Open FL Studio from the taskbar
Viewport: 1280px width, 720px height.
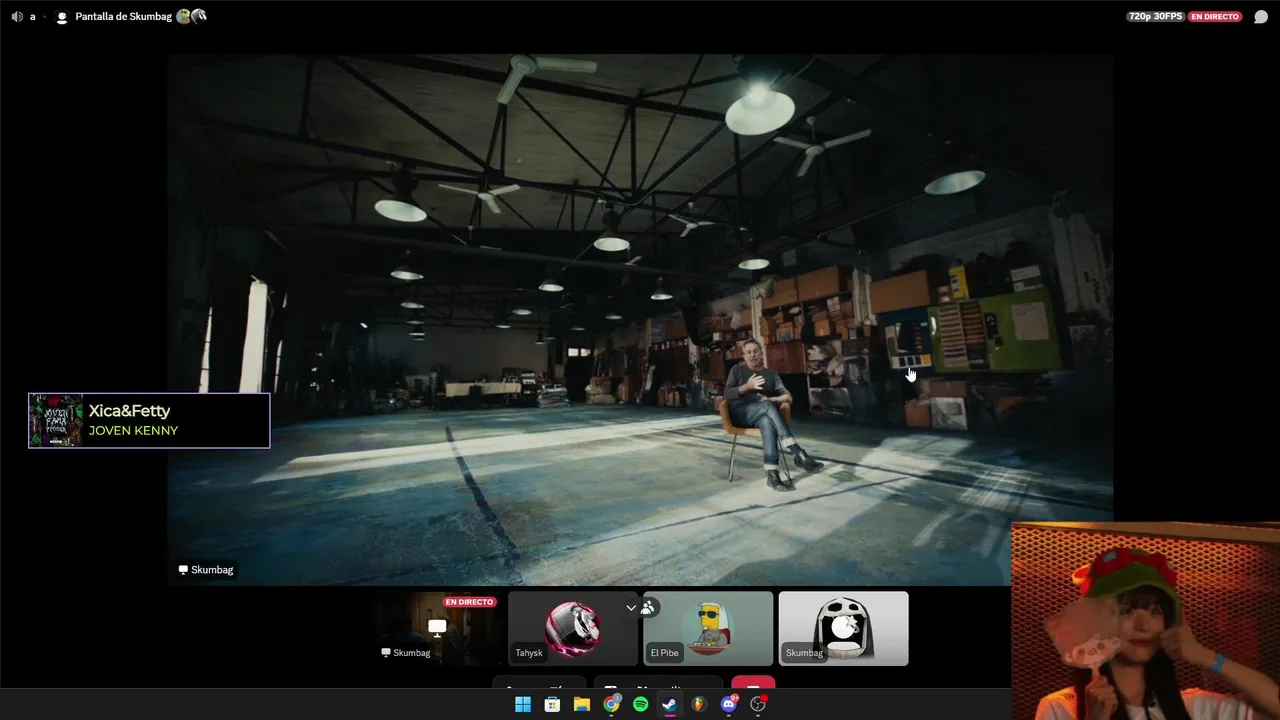[699, 704]
